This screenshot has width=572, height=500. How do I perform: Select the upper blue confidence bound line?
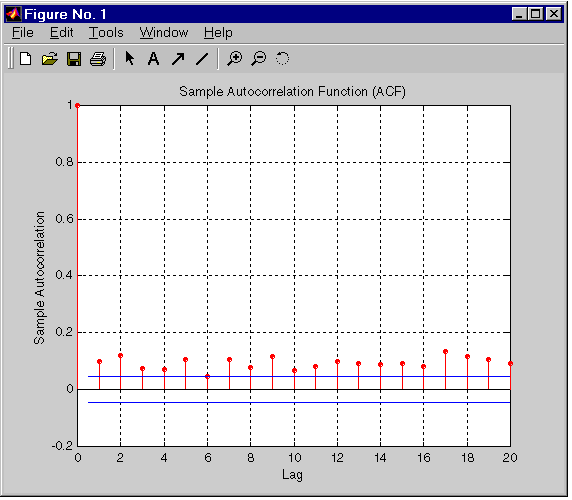299,376
